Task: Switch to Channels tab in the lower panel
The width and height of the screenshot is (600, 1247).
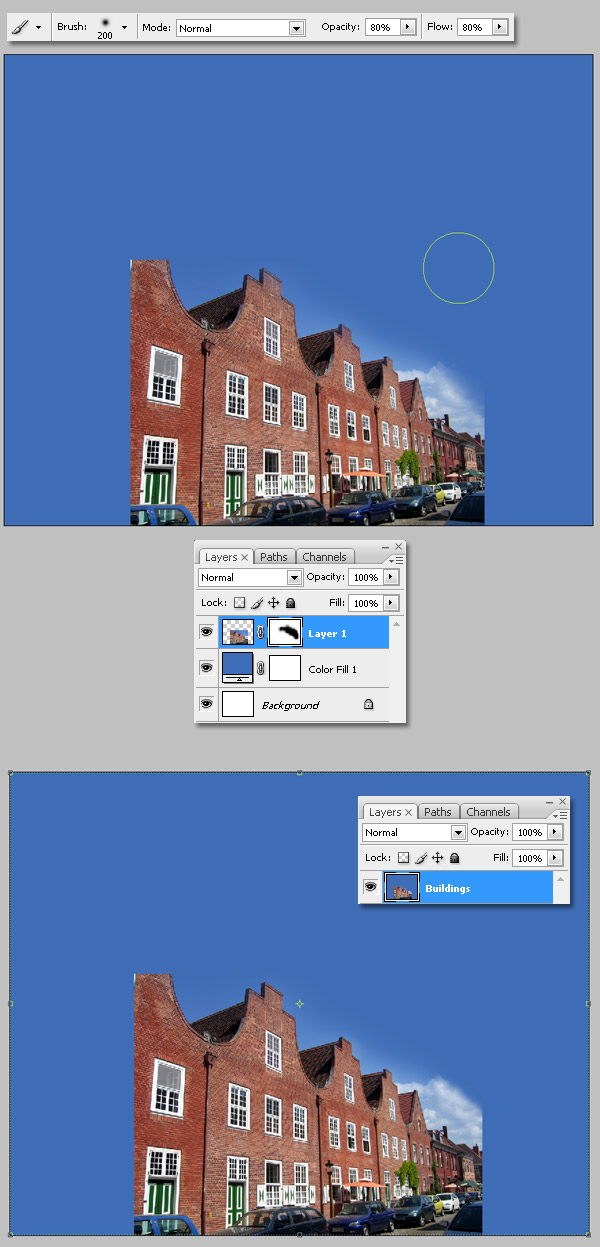Action: [488, 812]
